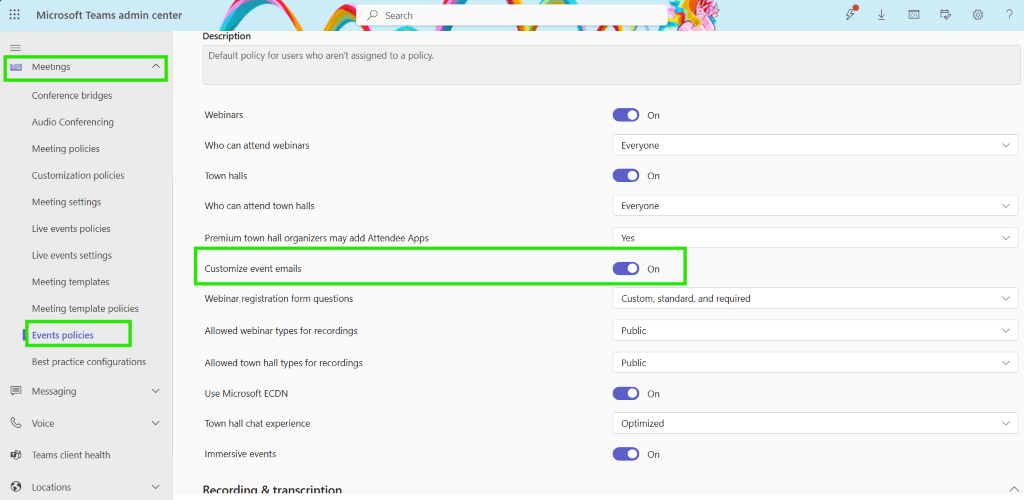This screenshot has width=1024, height=500.
Task: Expand the Messaging section chevron
Action: (x=155, y=391)
